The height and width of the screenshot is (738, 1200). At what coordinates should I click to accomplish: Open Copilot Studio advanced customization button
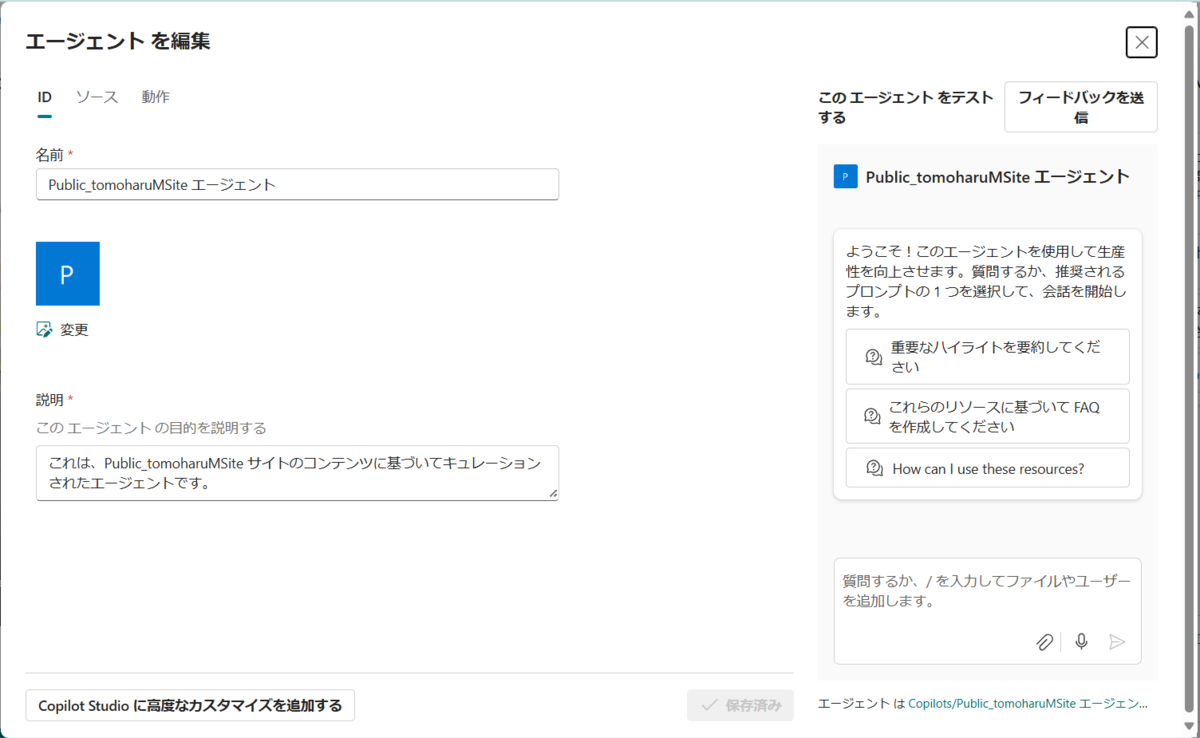tap(190, 705)
